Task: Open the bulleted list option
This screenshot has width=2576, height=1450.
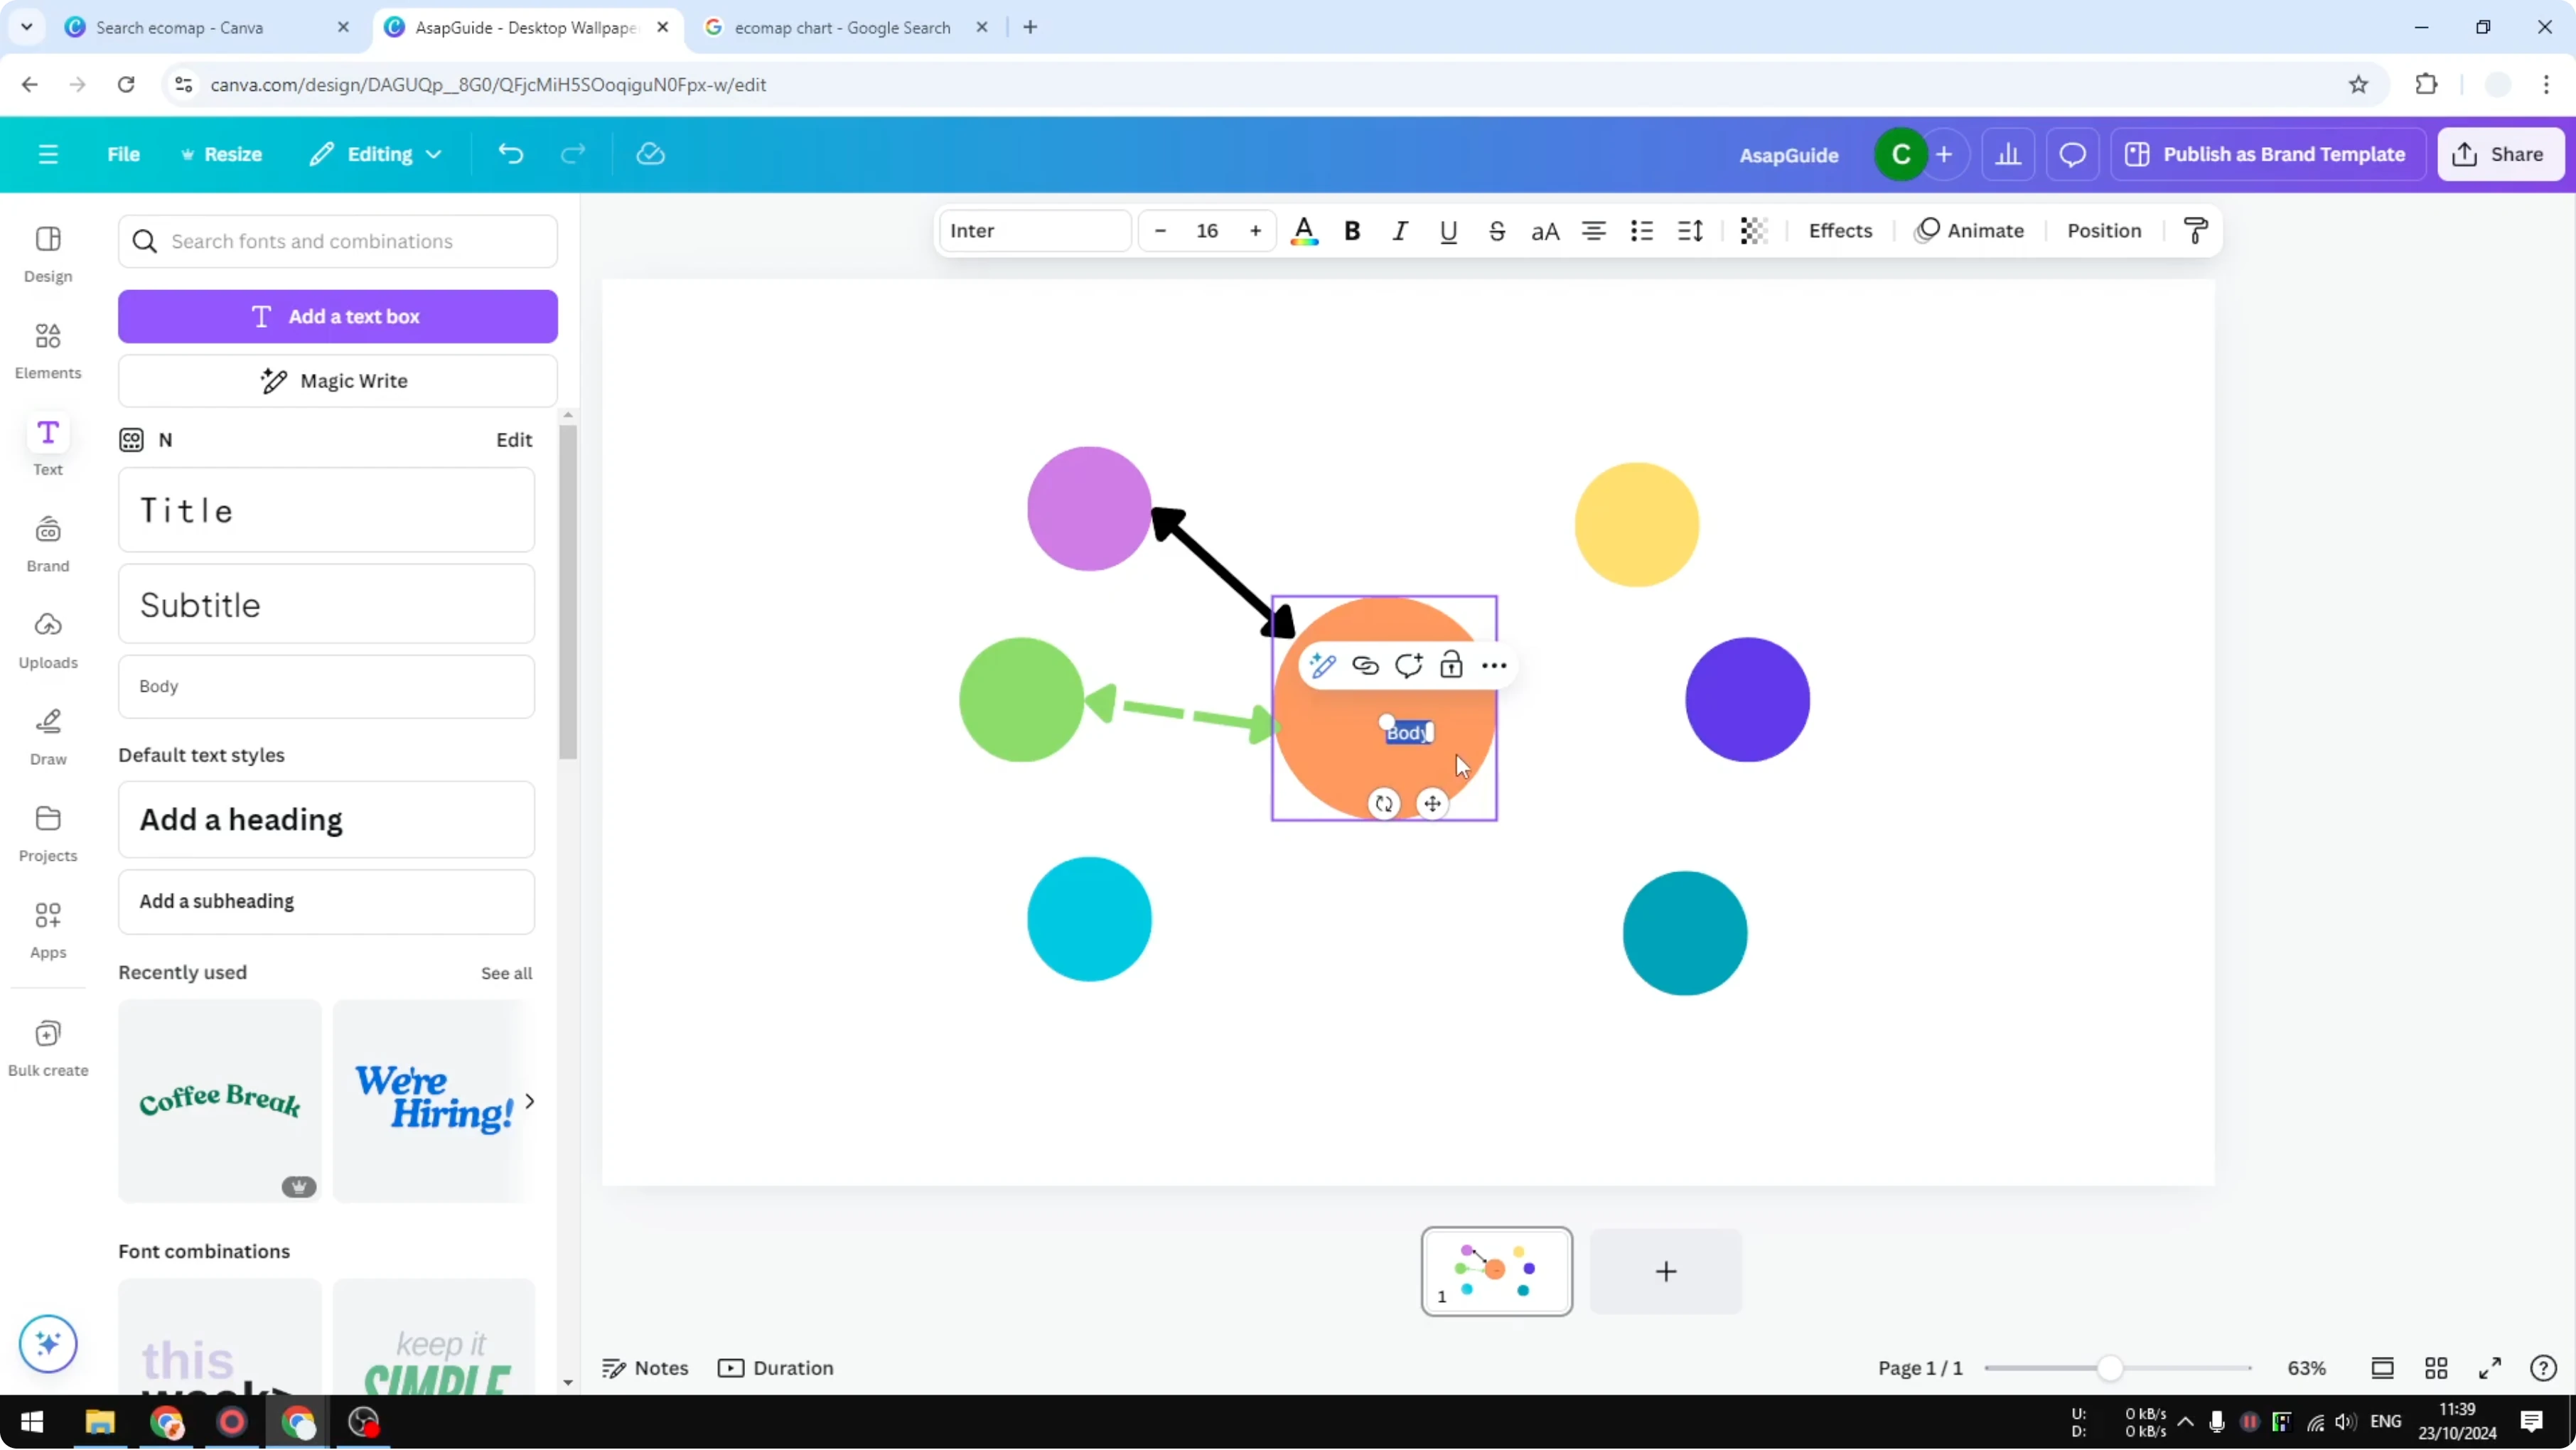Action: [1642, 231]
